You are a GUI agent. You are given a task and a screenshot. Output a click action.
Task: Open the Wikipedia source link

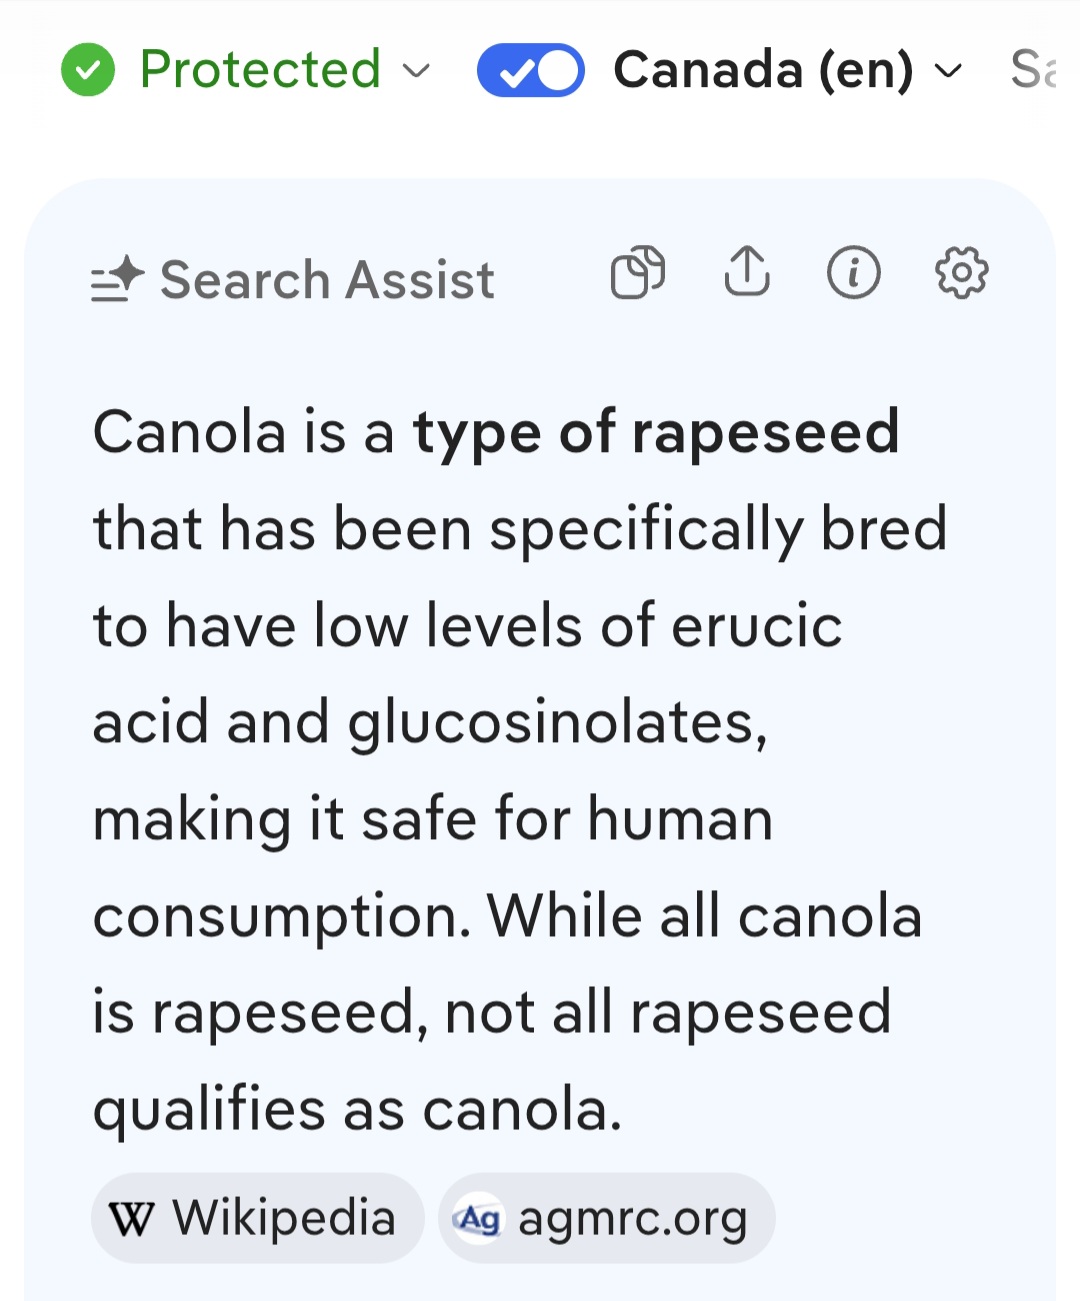coord(258,1218)
